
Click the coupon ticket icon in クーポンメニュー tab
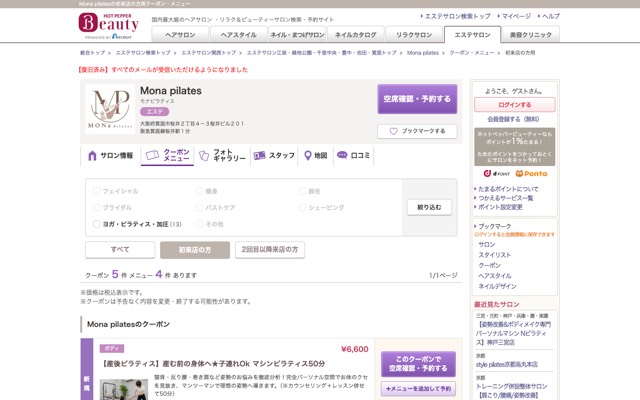coord(152,155)
